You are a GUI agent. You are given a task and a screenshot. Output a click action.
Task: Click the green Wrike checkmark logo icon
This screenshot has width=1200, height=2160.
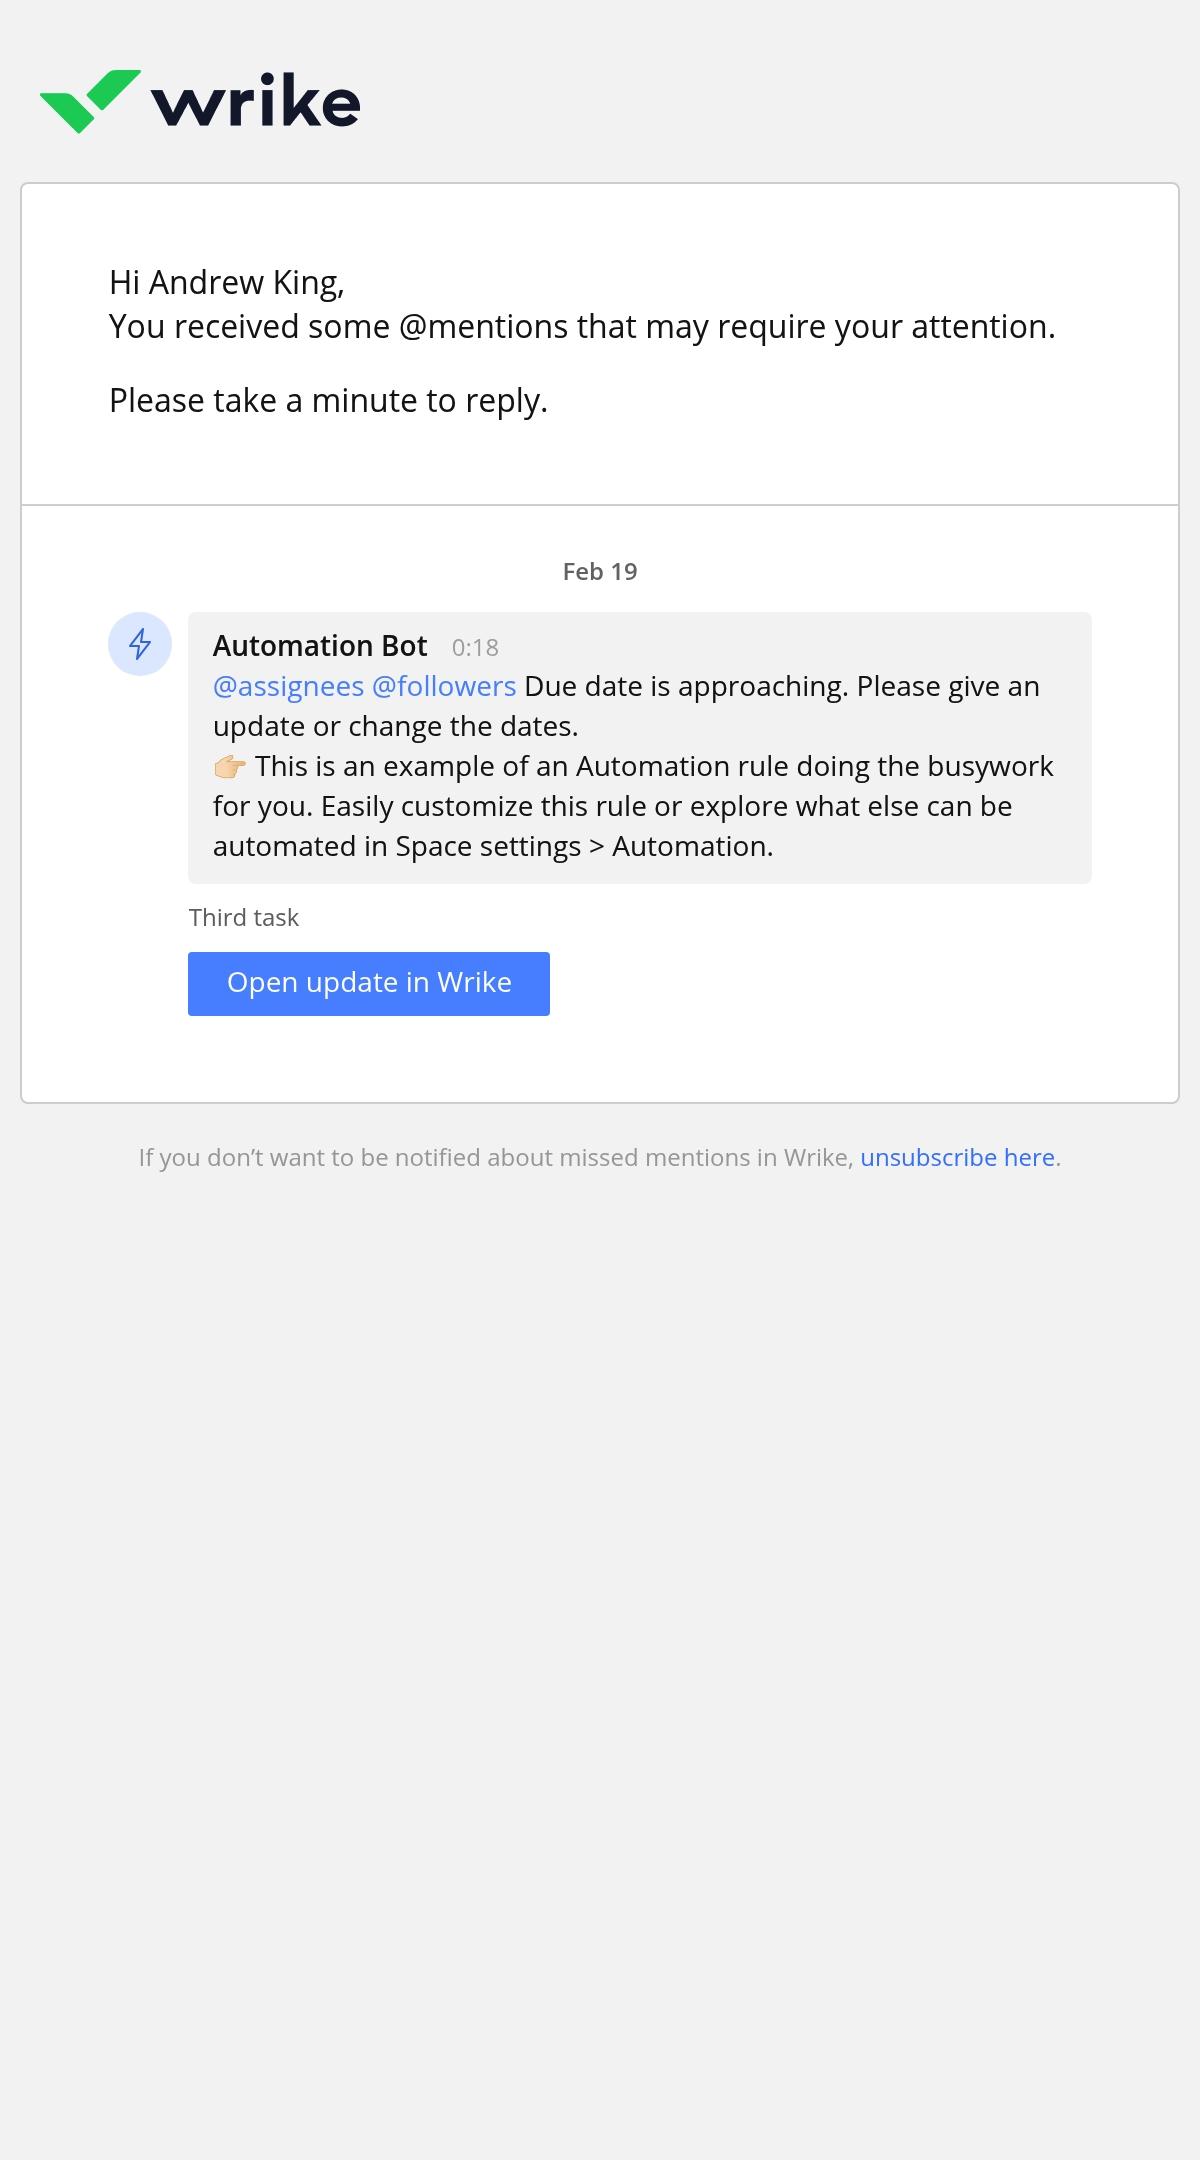pyautogui.click(x=90, y=101)
